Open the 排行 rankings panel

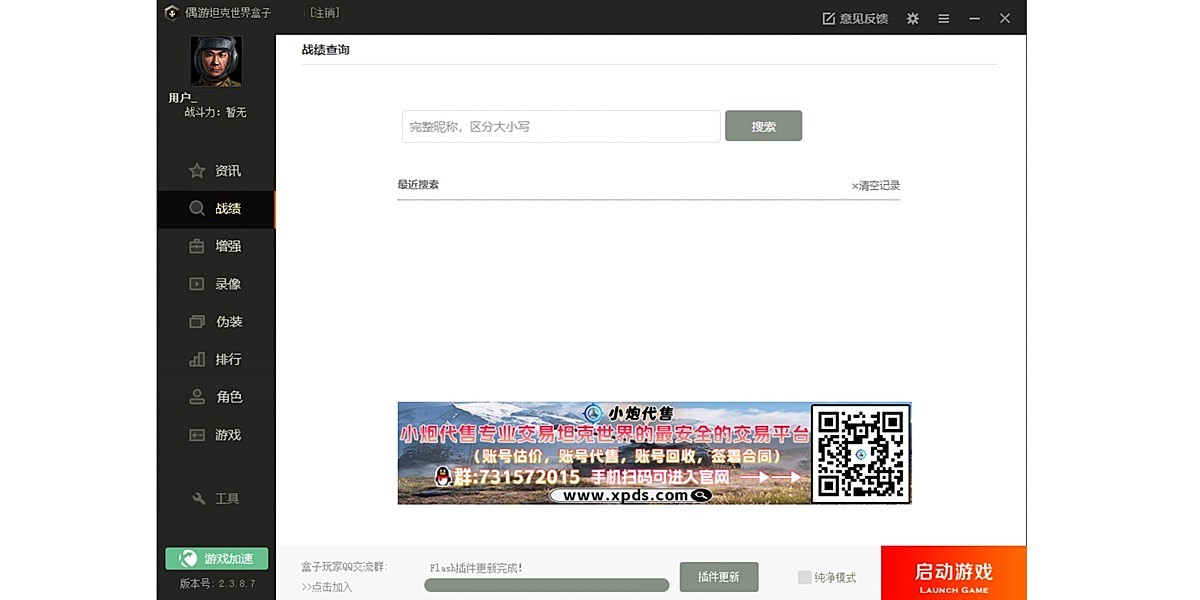(216, 359)
